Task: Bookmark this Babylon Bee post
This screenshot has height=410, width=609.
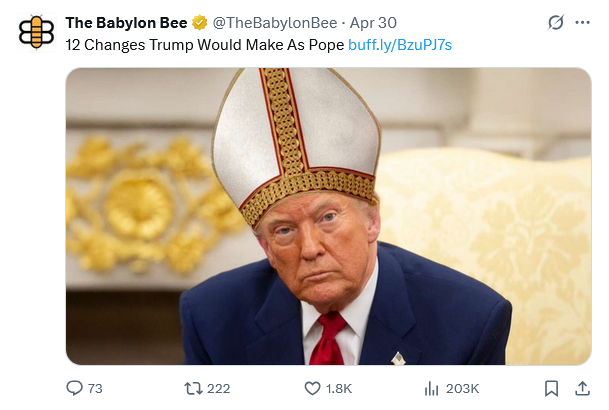Action: pyautogui.click(x=551, y=388)
